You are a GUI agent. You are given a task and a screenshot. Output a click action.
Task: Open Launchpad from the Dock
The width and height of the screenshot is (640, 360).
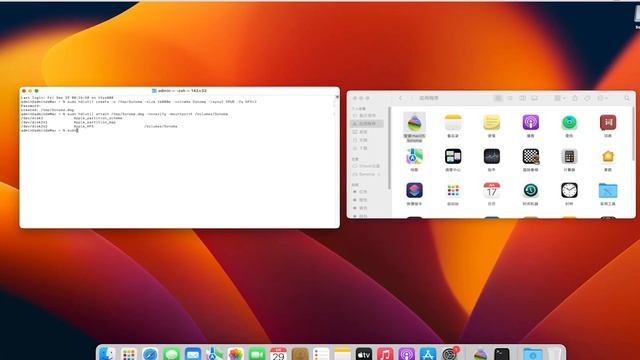(129, 354)
